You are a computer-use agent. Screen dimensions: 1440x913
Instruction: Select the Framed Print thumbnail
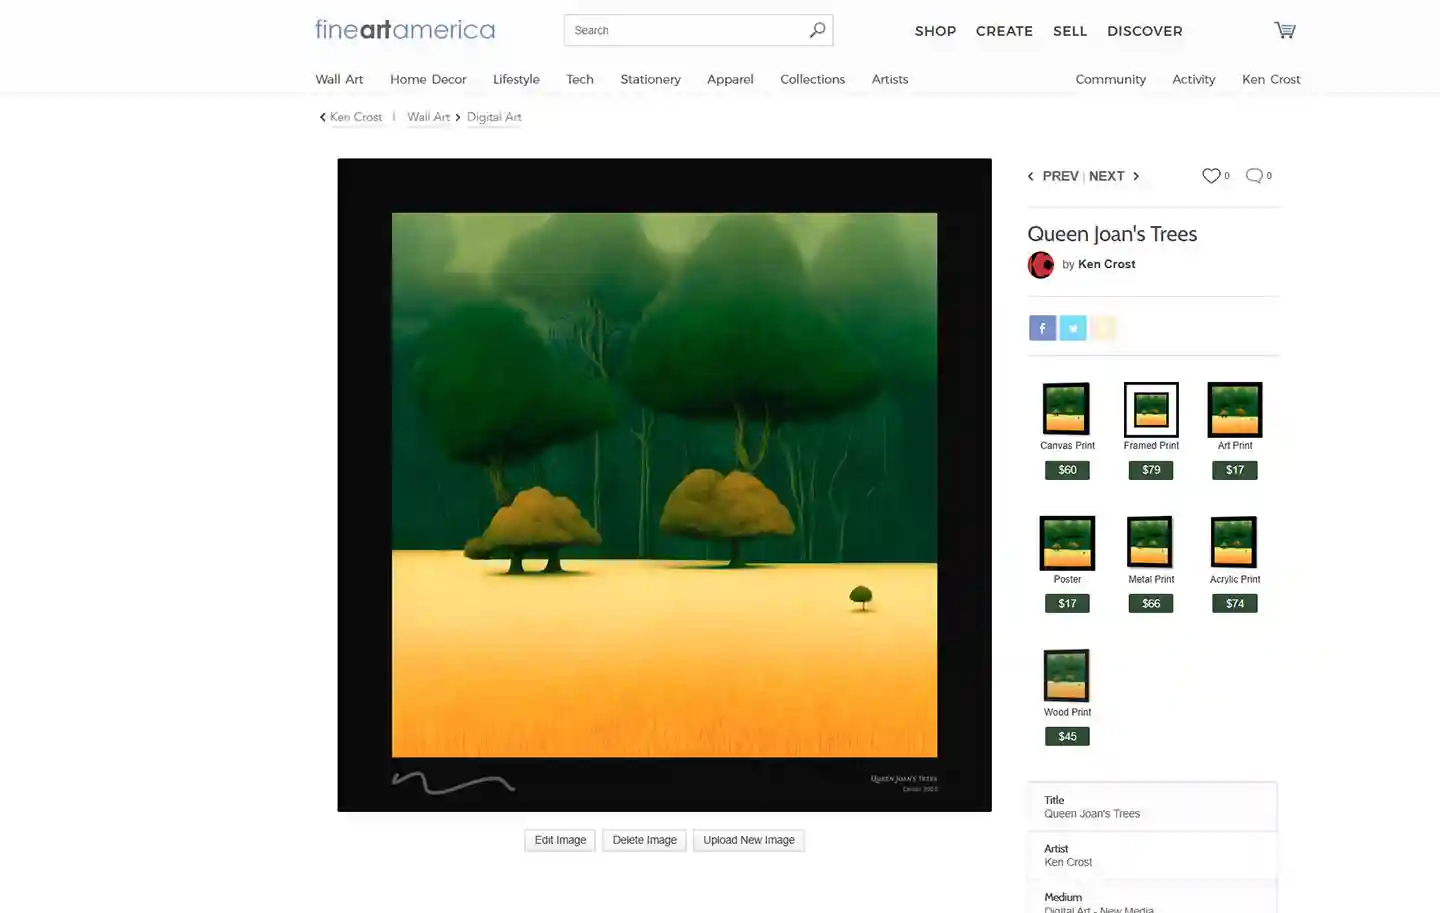click(x=1151, y=409)
